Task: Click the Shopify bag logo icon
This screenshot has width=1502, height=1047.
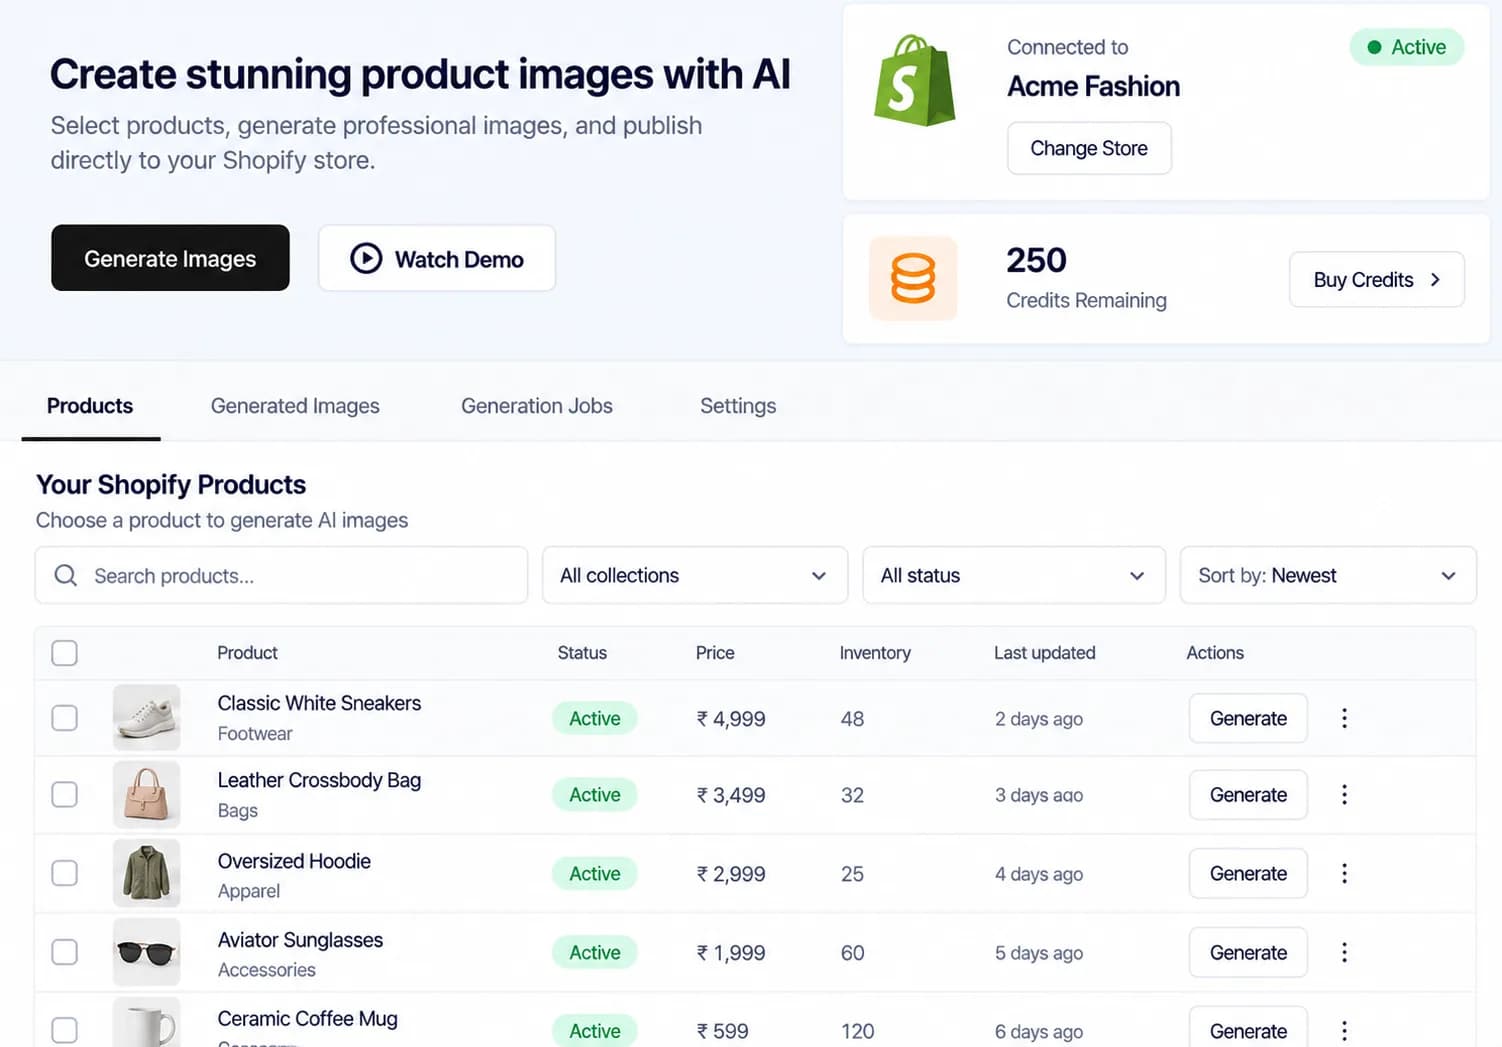Action: (x=914, y=81)
